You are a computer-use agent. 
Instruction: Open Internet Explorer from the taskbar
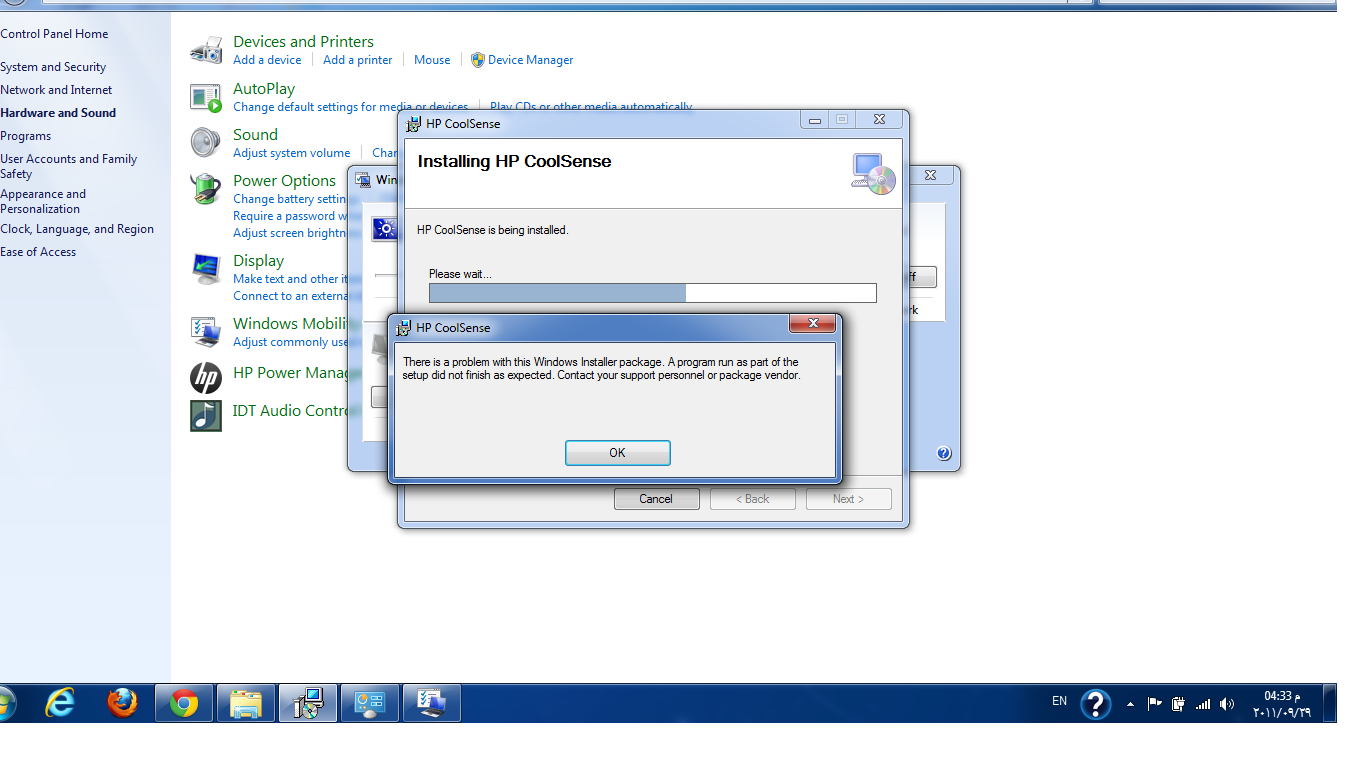pos(60,703)
